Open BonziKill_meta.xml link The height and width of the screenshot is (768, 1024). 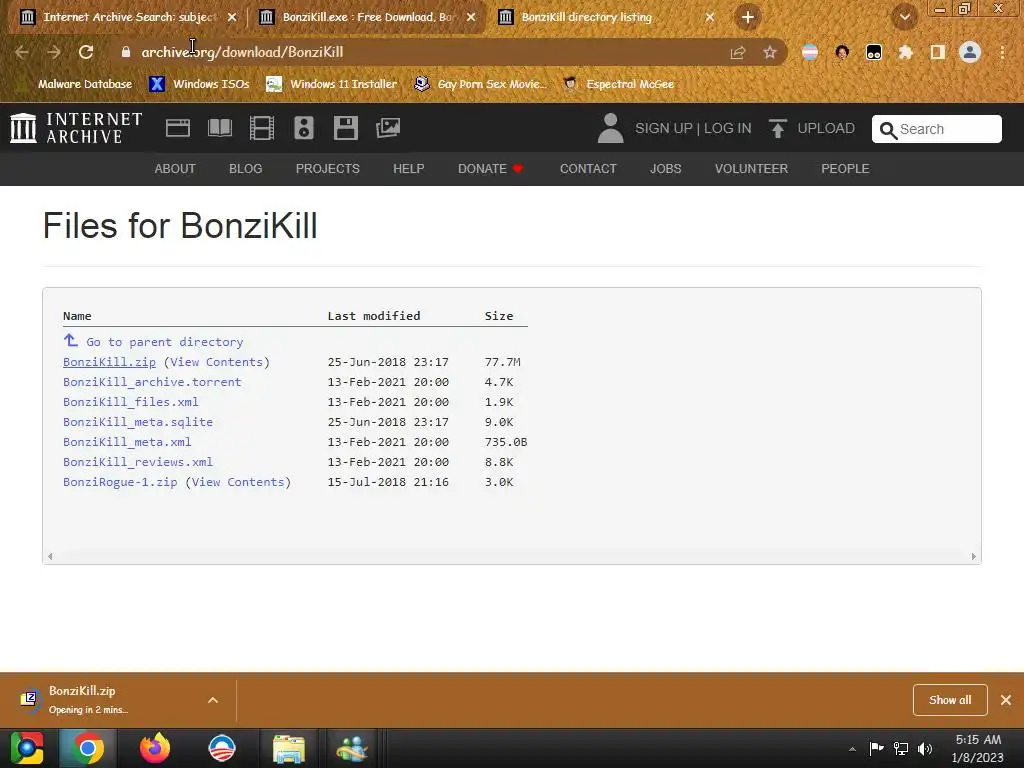127,442
